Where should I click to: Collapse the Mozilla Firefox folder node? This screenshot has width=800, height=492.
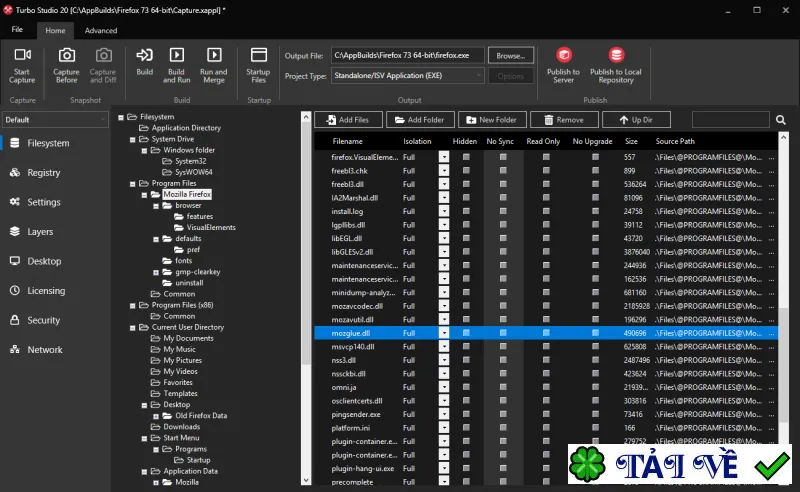pos(144,195)
